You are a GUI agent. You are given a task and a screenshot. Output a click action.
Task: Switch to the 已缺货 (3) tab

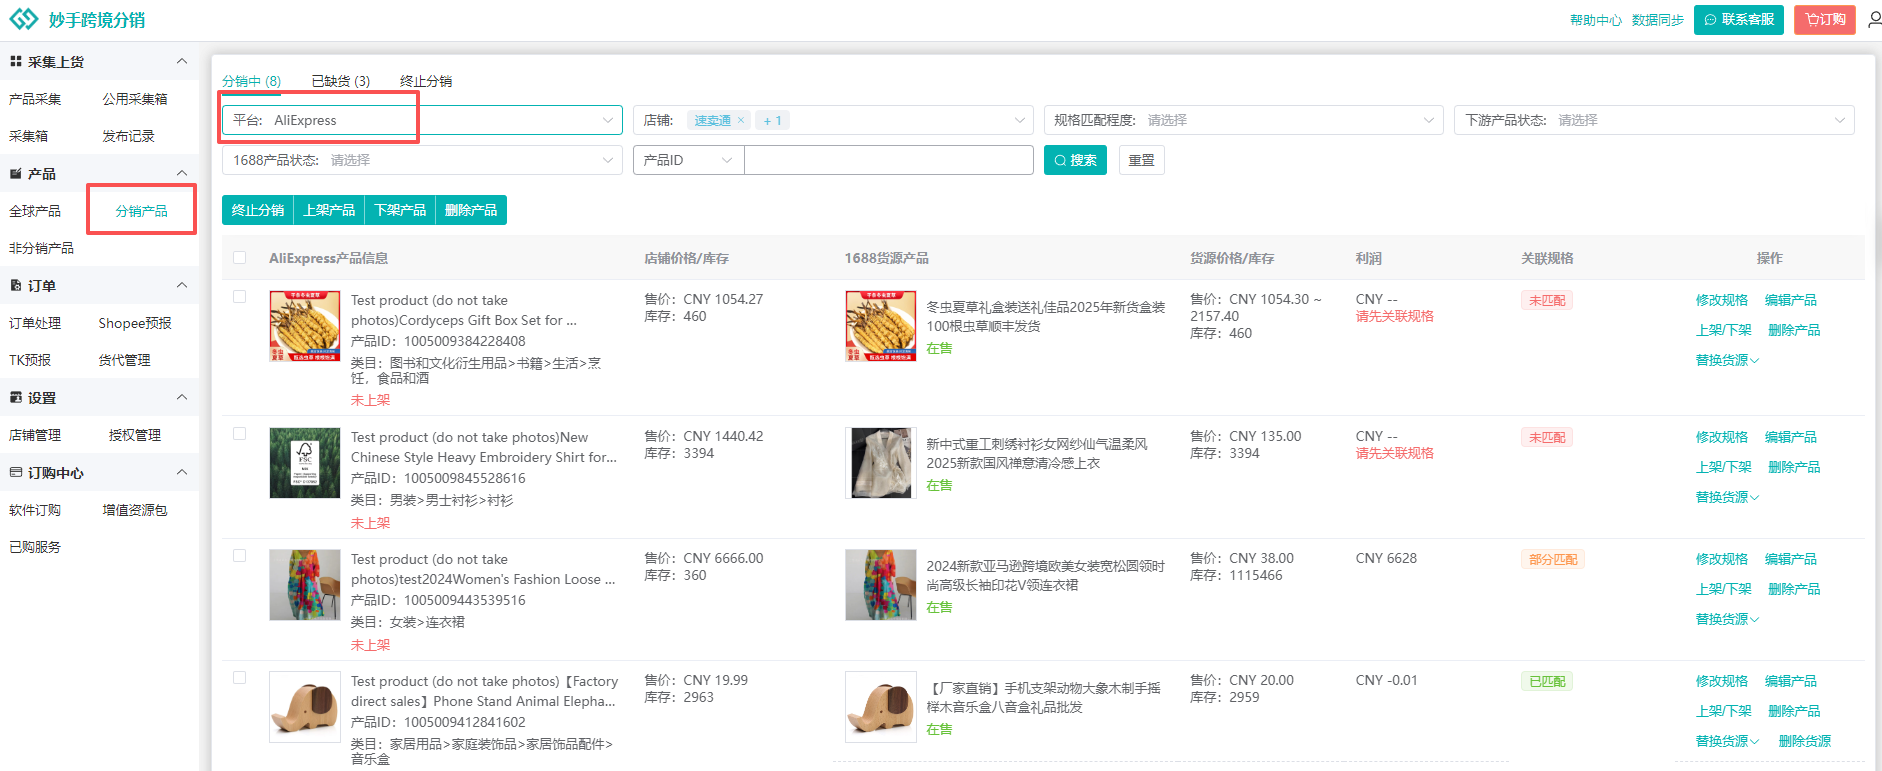click(x=340, y=81)
